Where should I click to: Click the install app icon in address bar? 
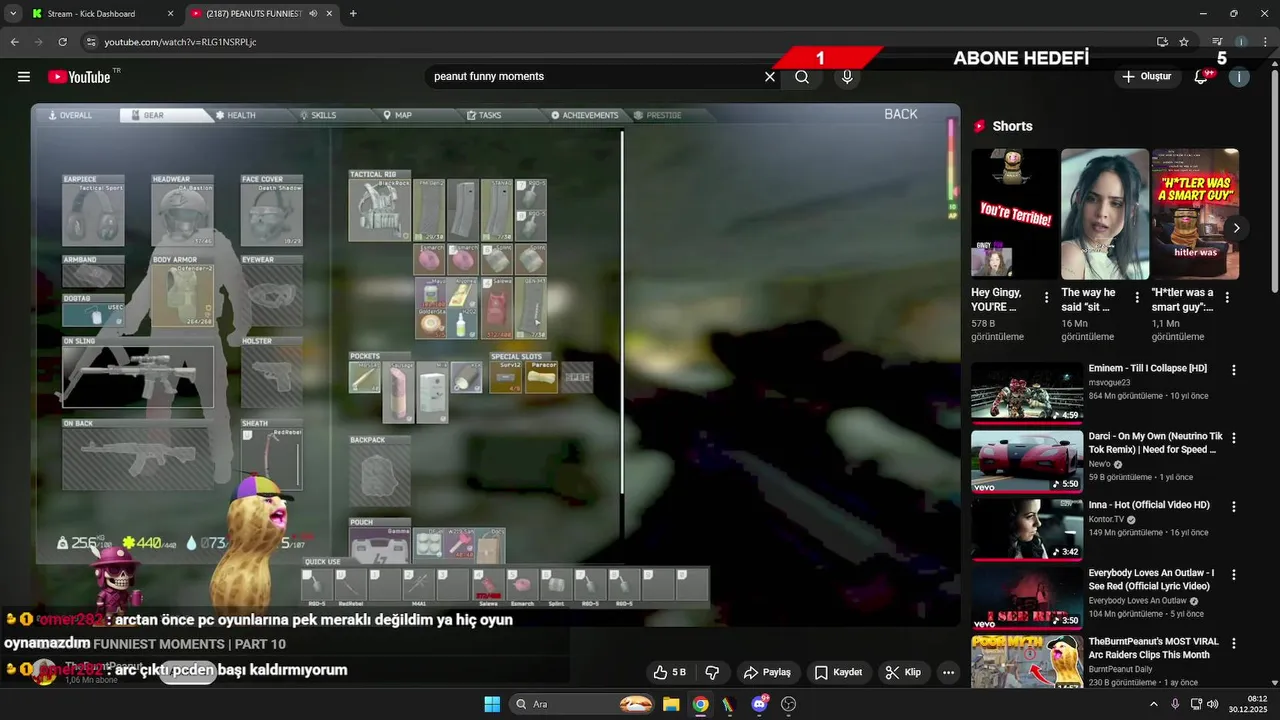click(1162, 42)
